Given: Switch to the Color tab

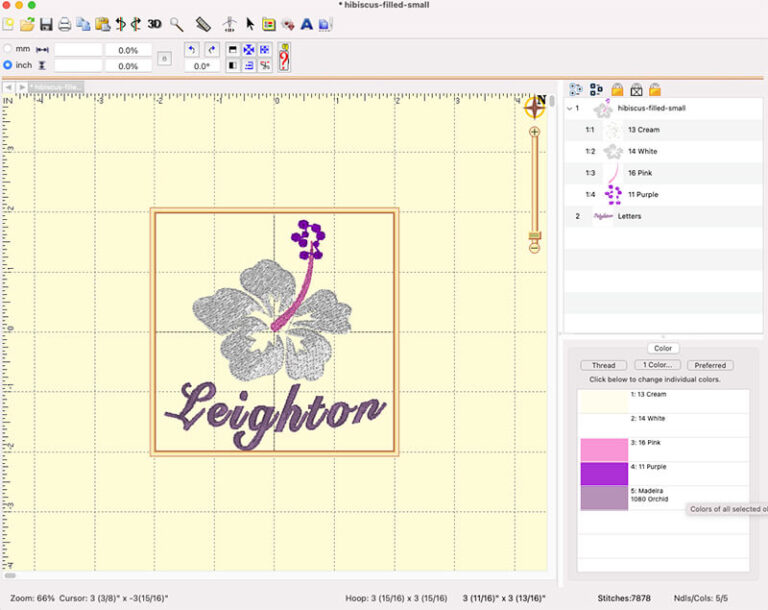Looking at the screenshot, I should click(x=663, y=348).
